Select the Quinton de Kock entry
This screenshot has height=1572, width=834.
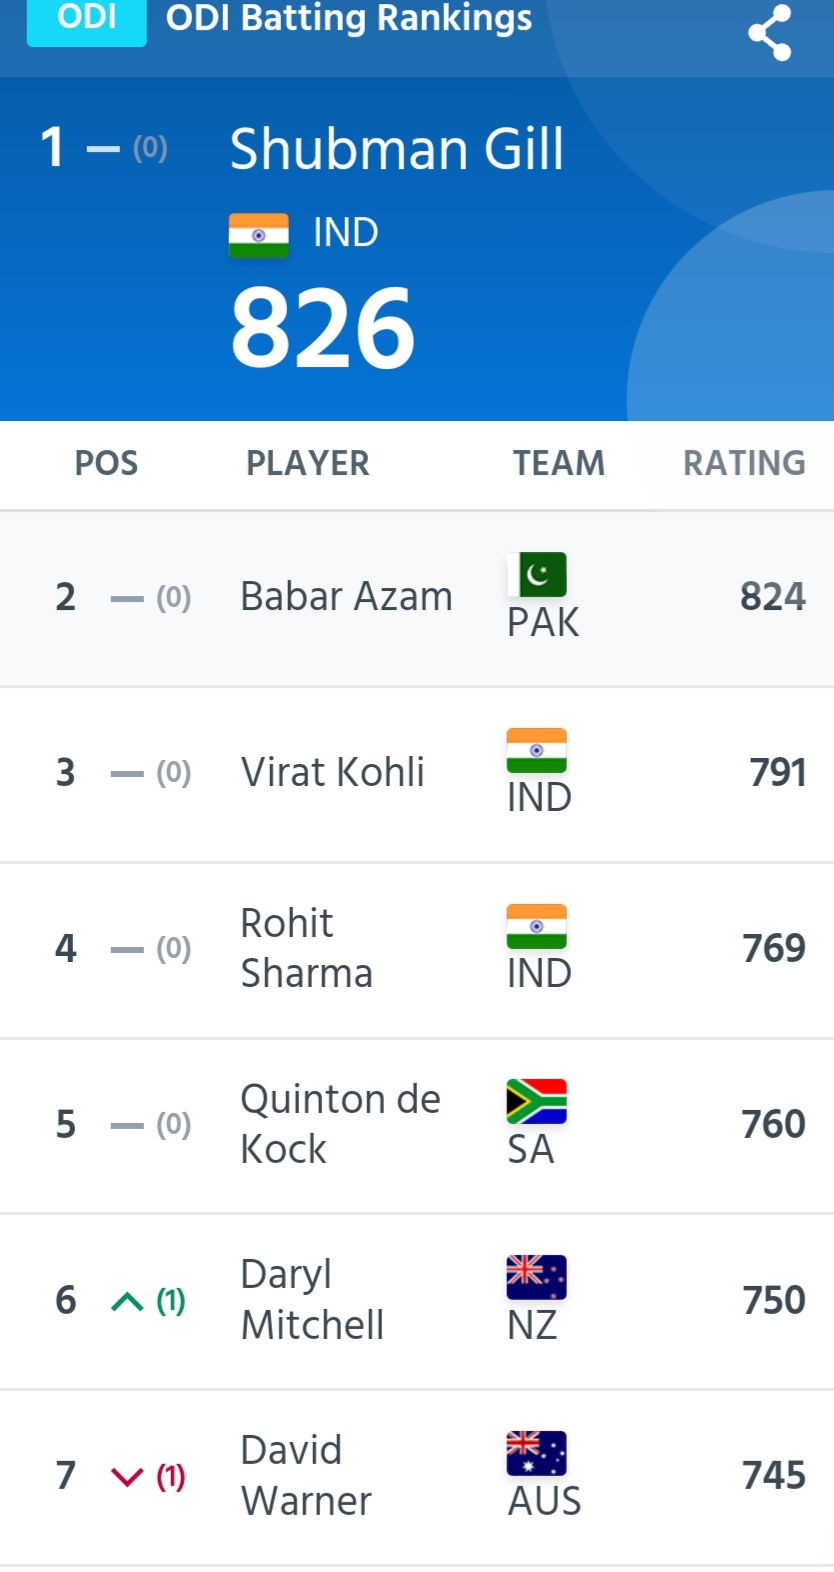[x=417, y=1126]
